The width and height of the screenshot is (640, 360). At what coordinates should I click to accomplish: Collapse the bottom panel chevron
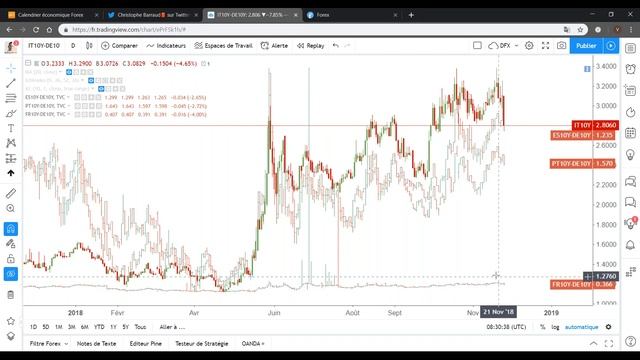593,343
